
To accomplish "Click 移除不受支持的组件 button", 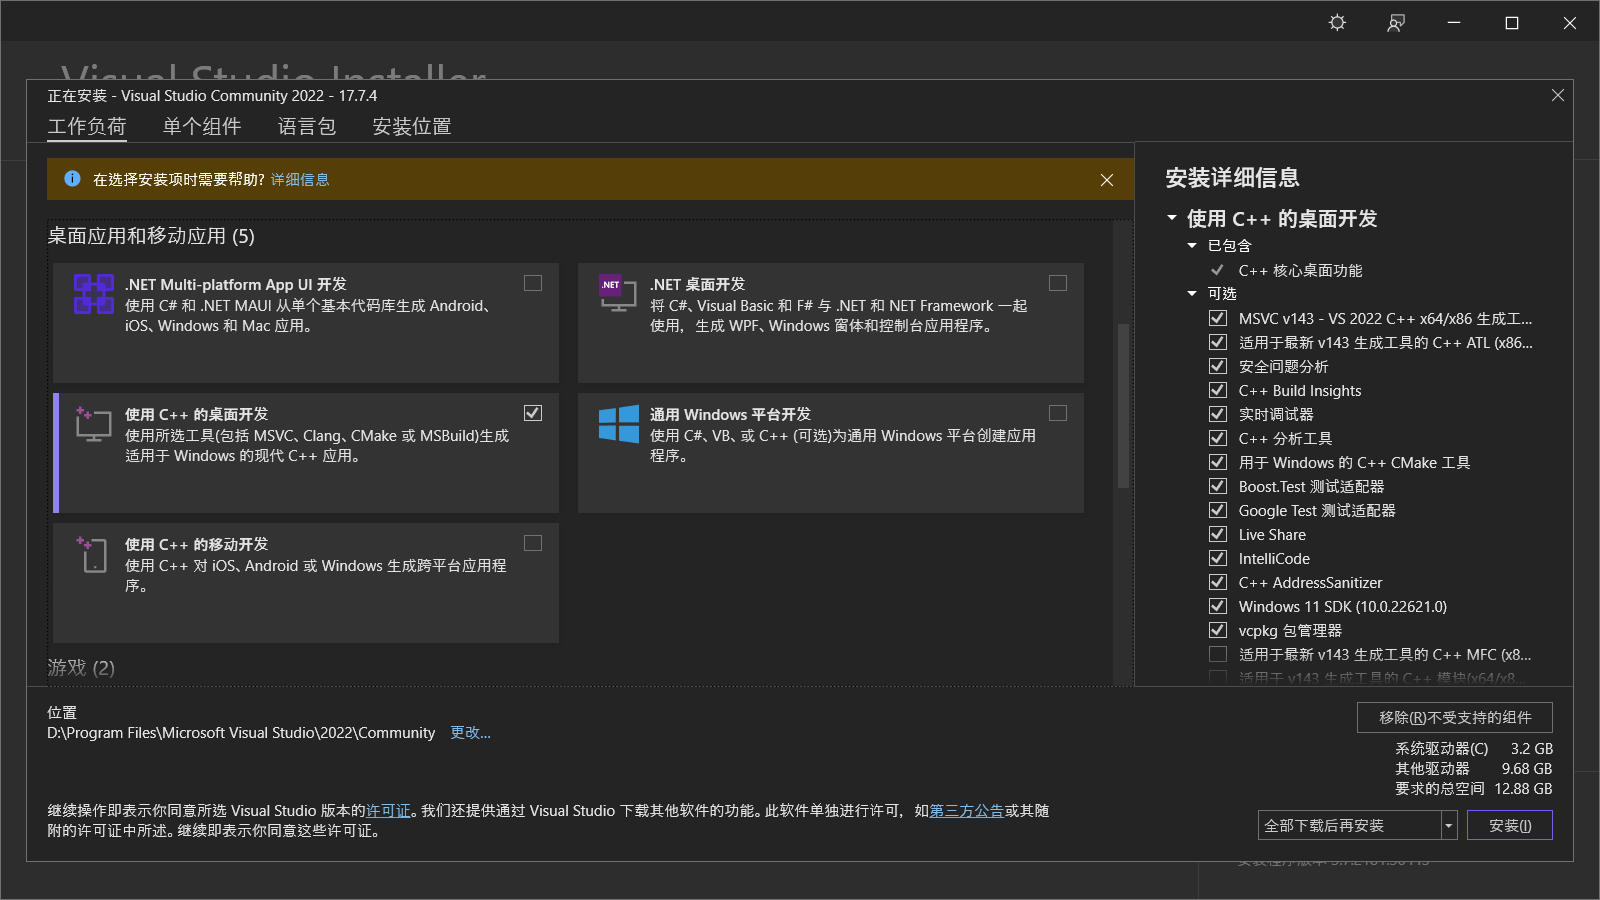I will (x=1455, y=717).
